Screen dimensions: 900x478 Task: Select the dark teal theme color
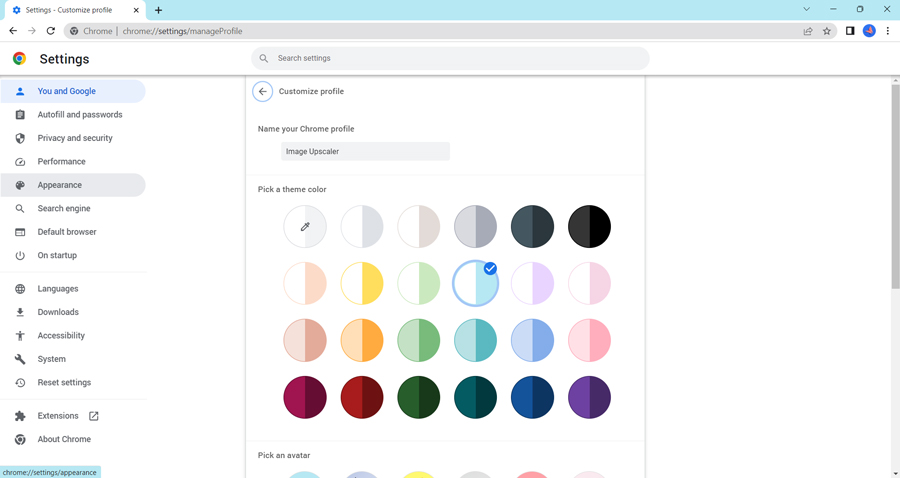coord(475,397)
